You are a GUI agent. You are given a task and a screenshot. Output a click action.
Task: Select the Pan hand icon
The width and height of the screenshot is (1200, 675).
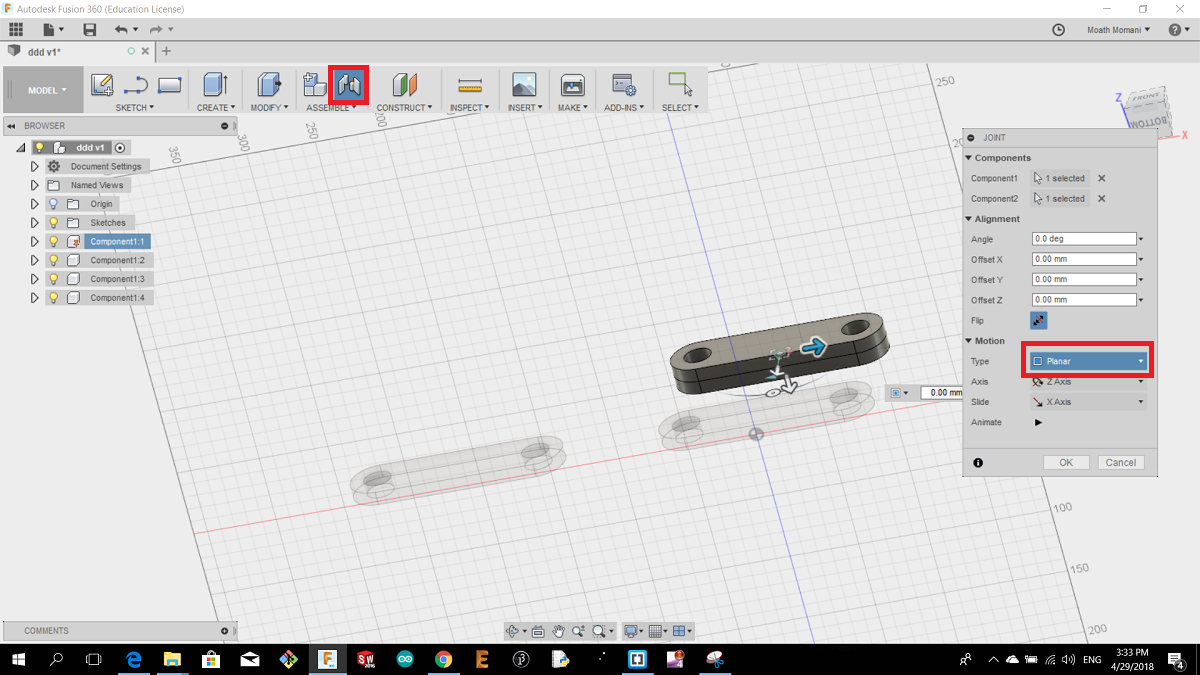[x=559, y=631]
